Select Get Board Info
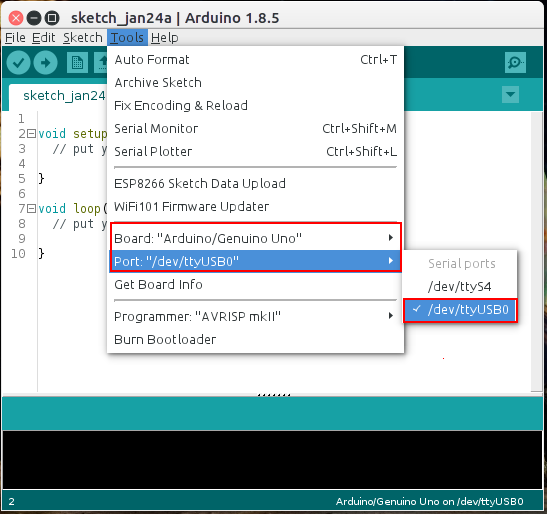The width and height of the screenshot is (547, 521). point(255,285)
